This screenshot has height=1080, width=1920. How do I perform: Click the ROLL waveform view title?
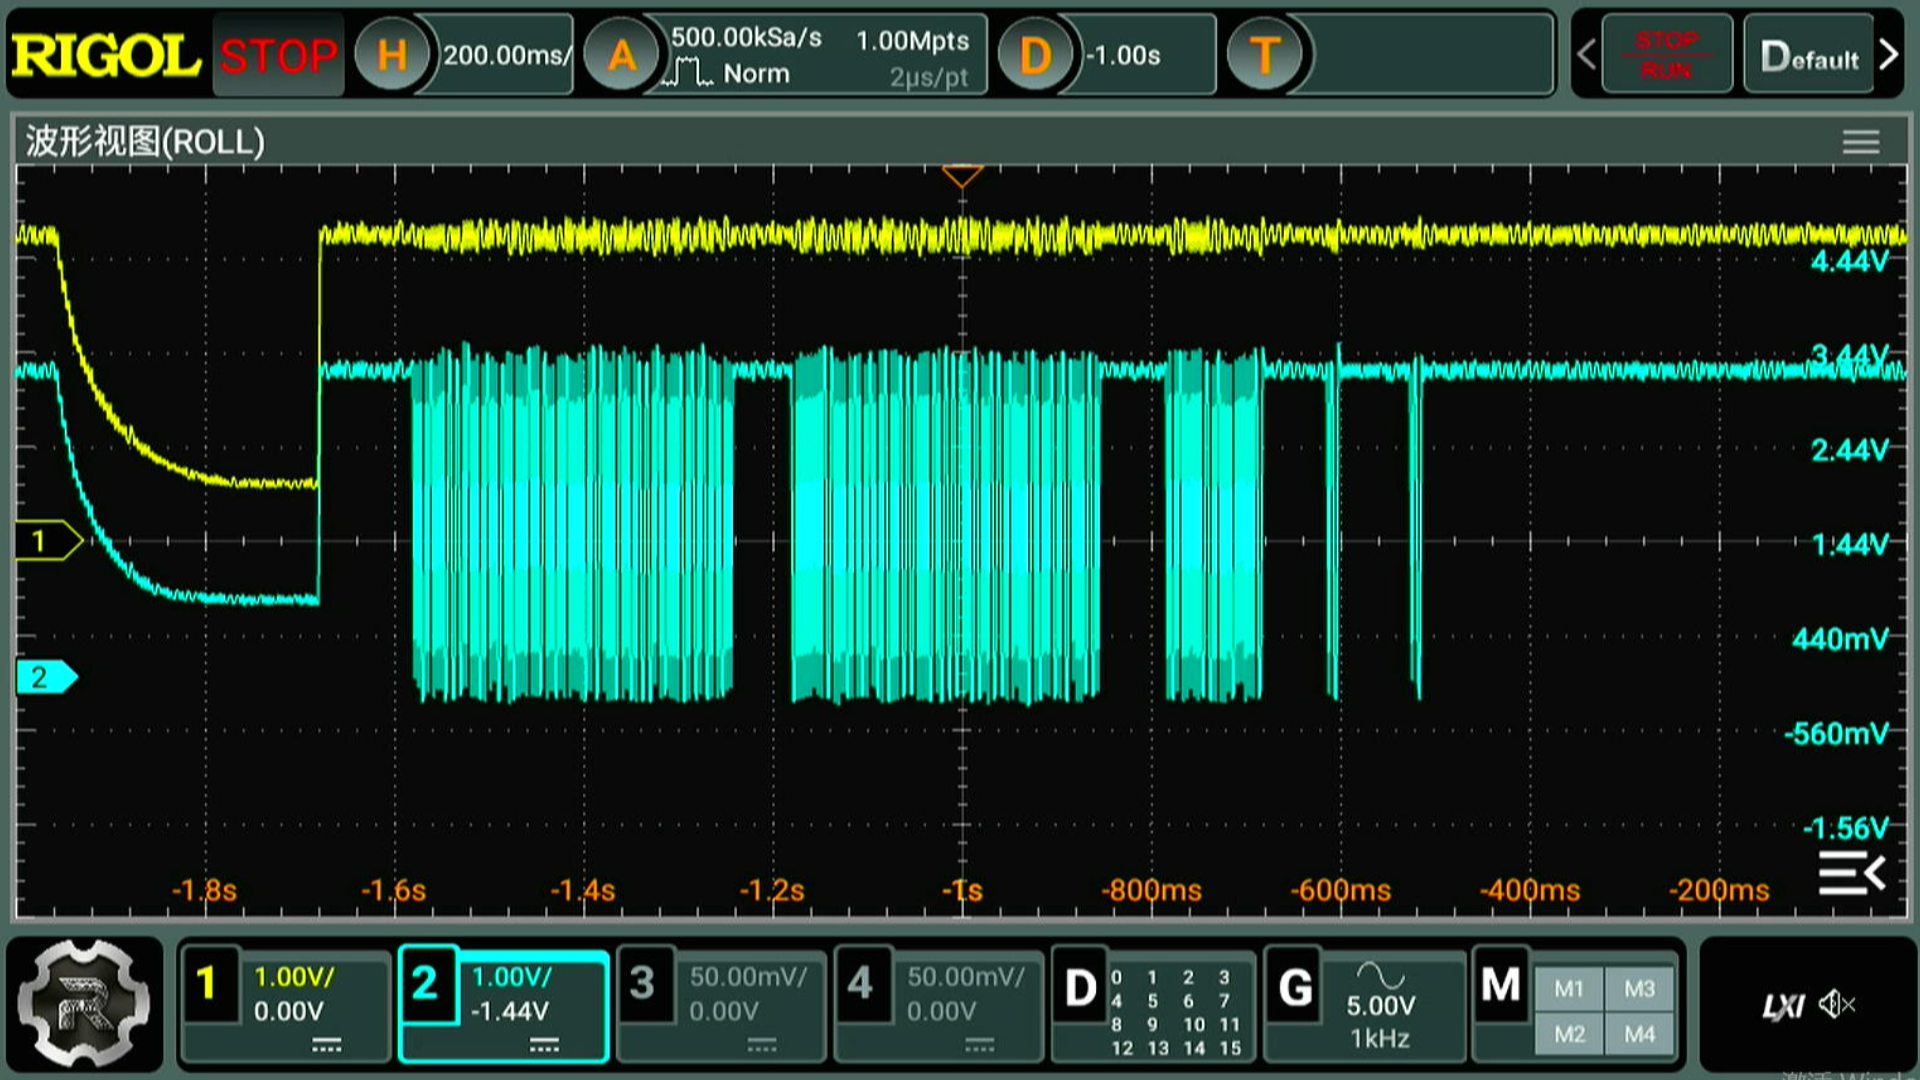point(145,142)
